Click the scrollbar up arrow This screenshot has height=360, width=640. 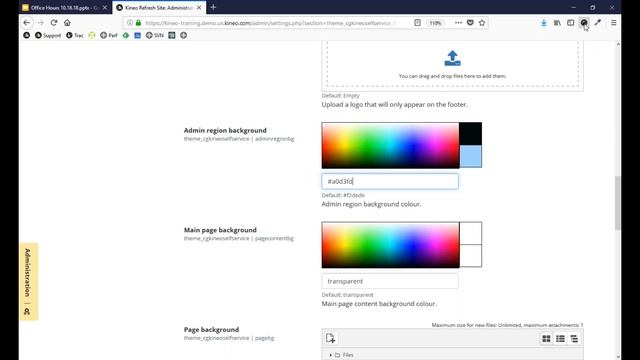(618, 44)
